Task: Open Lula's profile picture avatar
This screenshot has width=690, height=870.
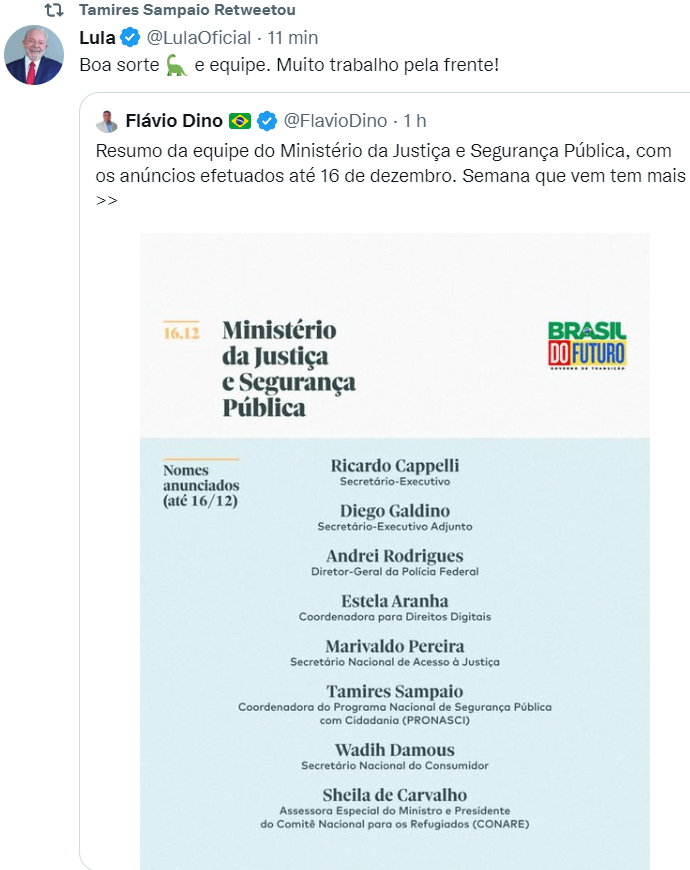Action: click(34, 54)
